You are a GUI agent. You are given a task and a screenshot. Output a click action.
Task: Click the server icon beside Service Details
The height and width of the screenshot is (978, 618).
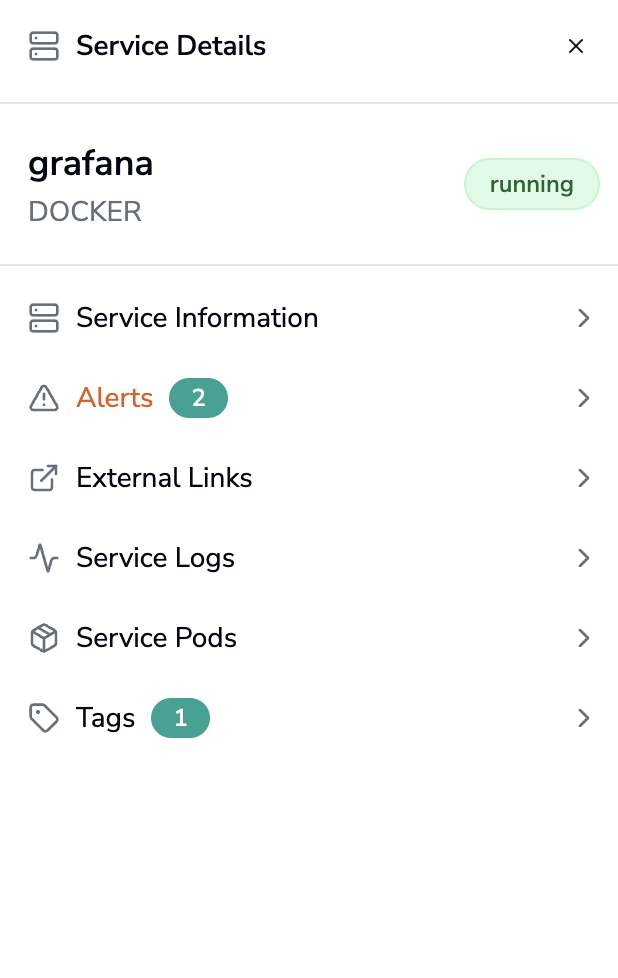(44, 46)
